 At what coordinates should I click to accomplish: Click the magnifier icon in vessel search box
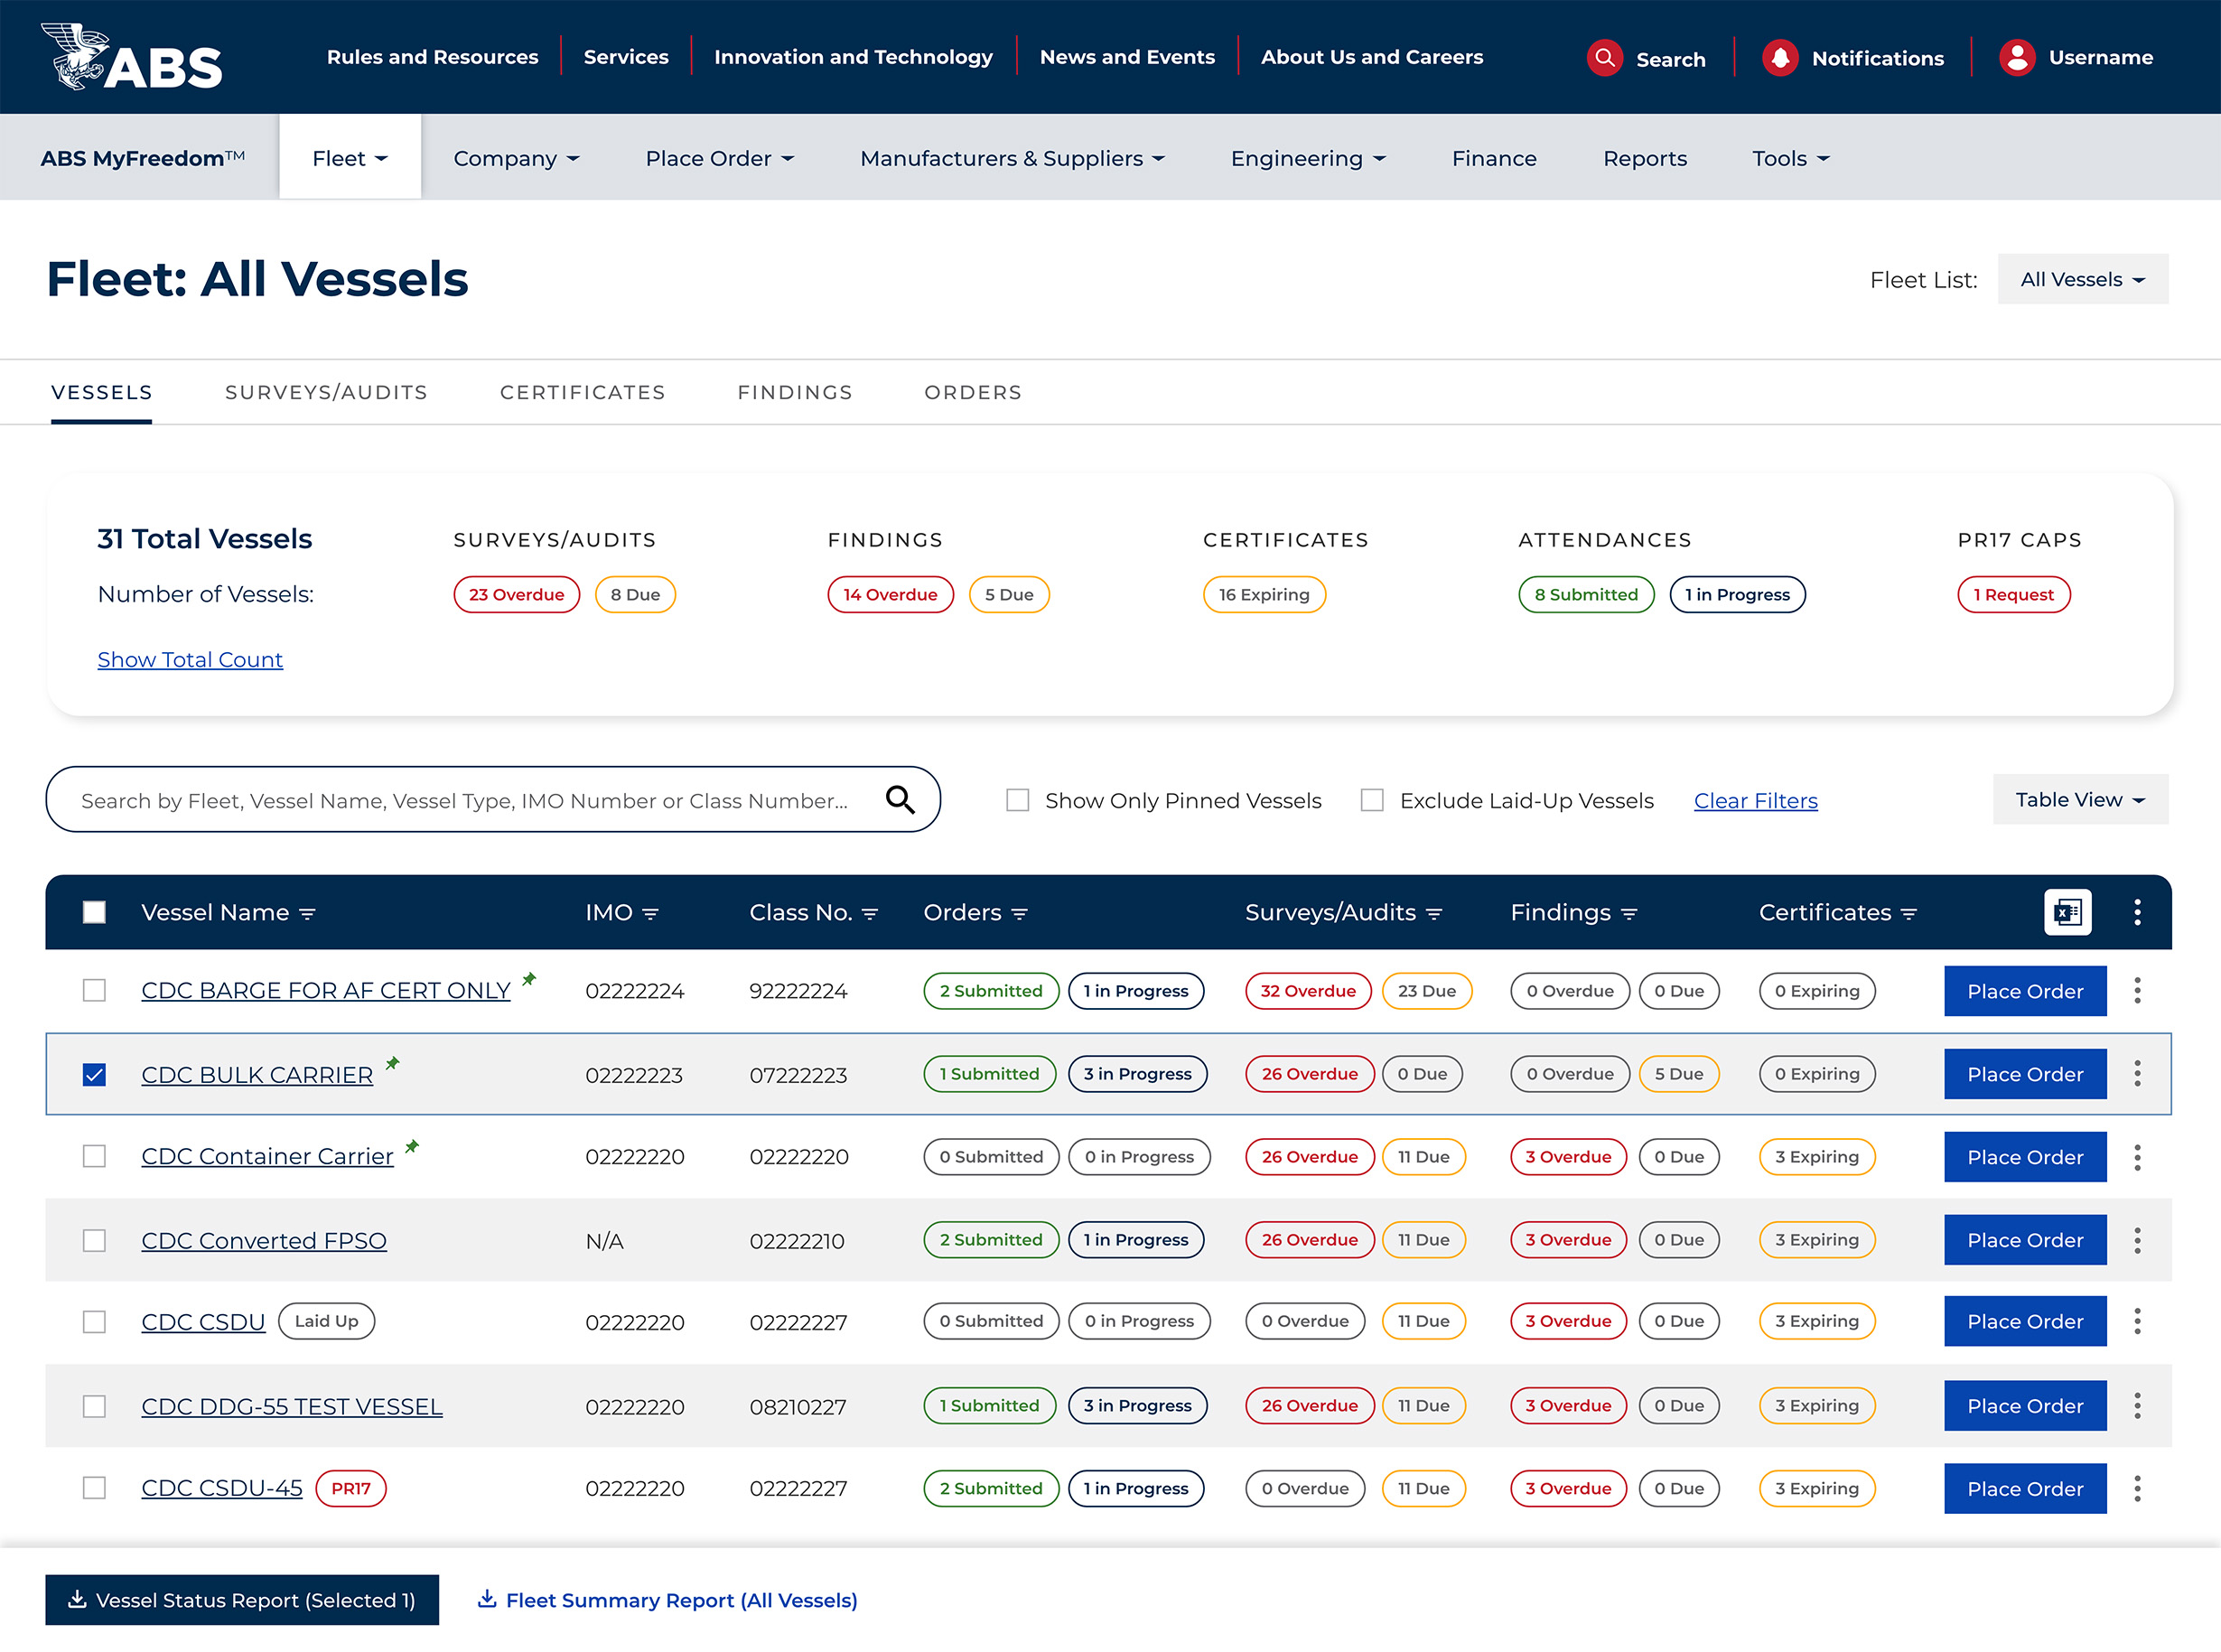click(900, 799)
